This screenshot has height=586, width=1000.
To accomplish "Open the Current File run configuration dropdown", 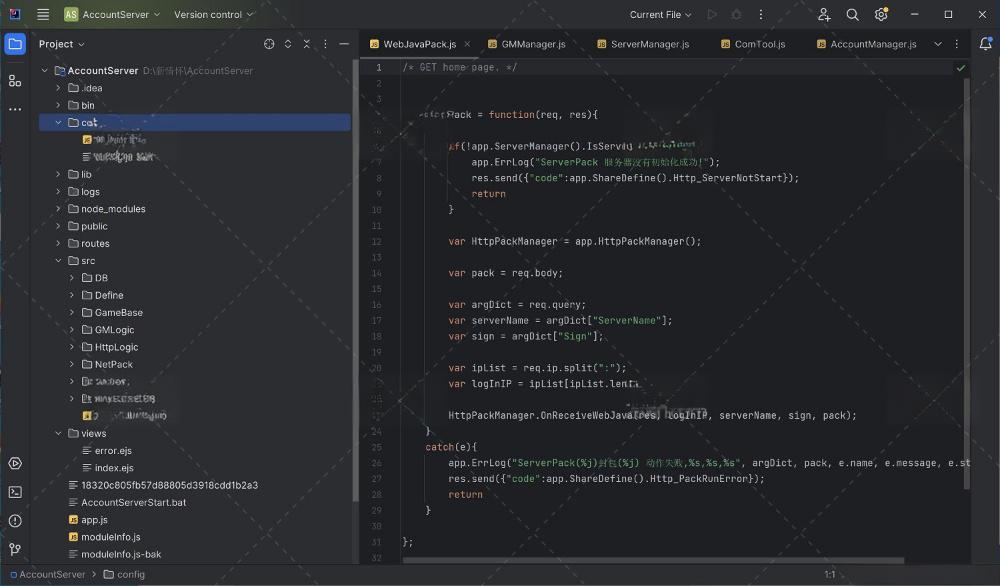I will (661, 15).
